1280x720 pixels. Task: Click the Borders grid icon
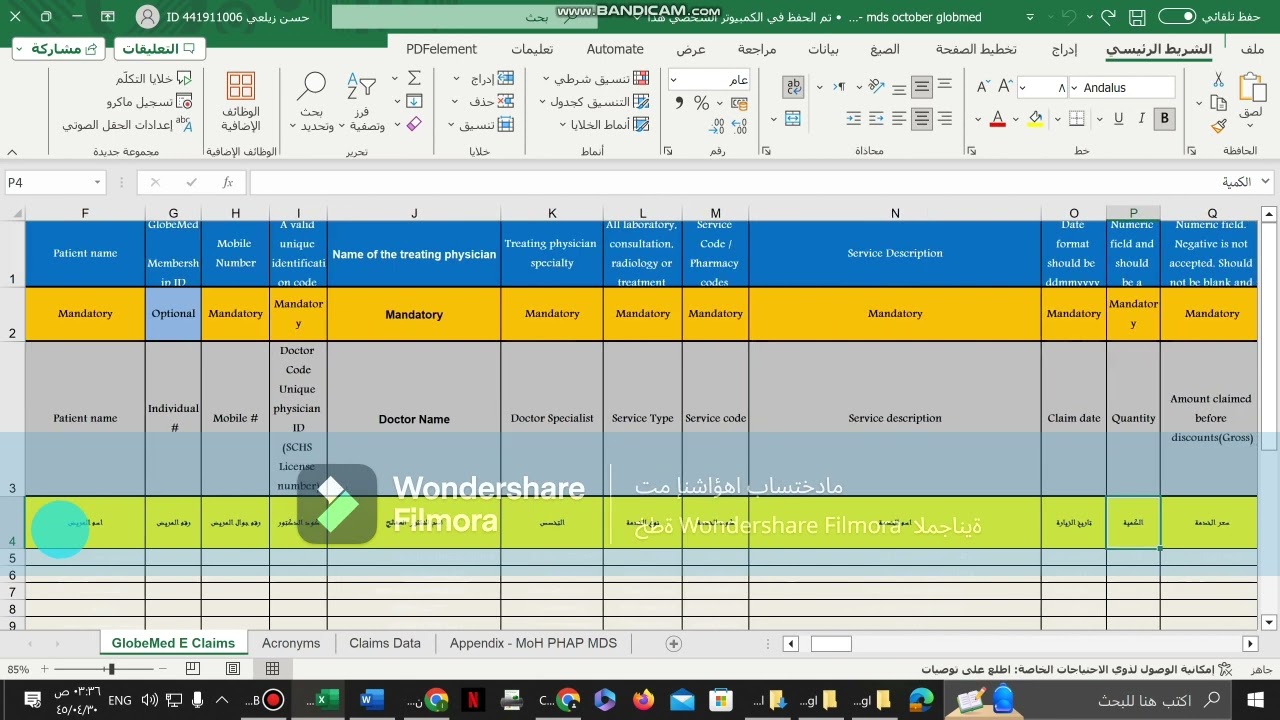(x=1076, y=119)
